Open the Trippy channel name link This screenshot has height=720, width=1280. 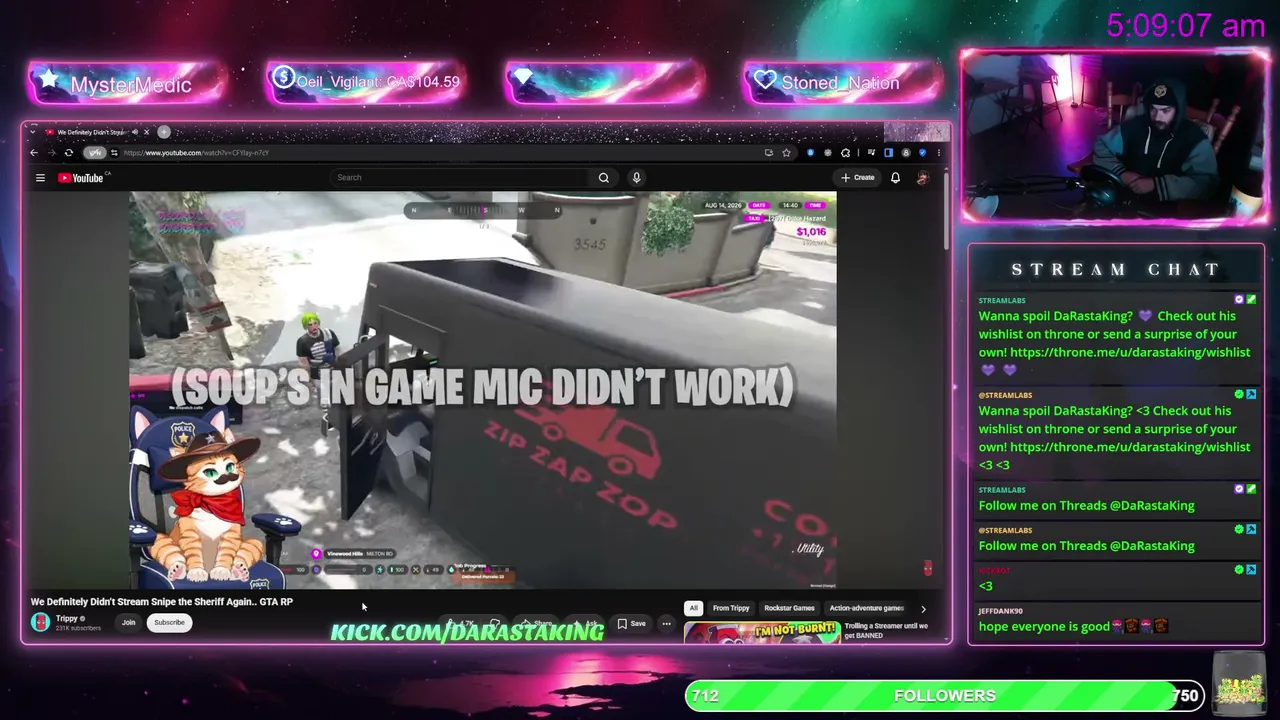click(67, 618)
